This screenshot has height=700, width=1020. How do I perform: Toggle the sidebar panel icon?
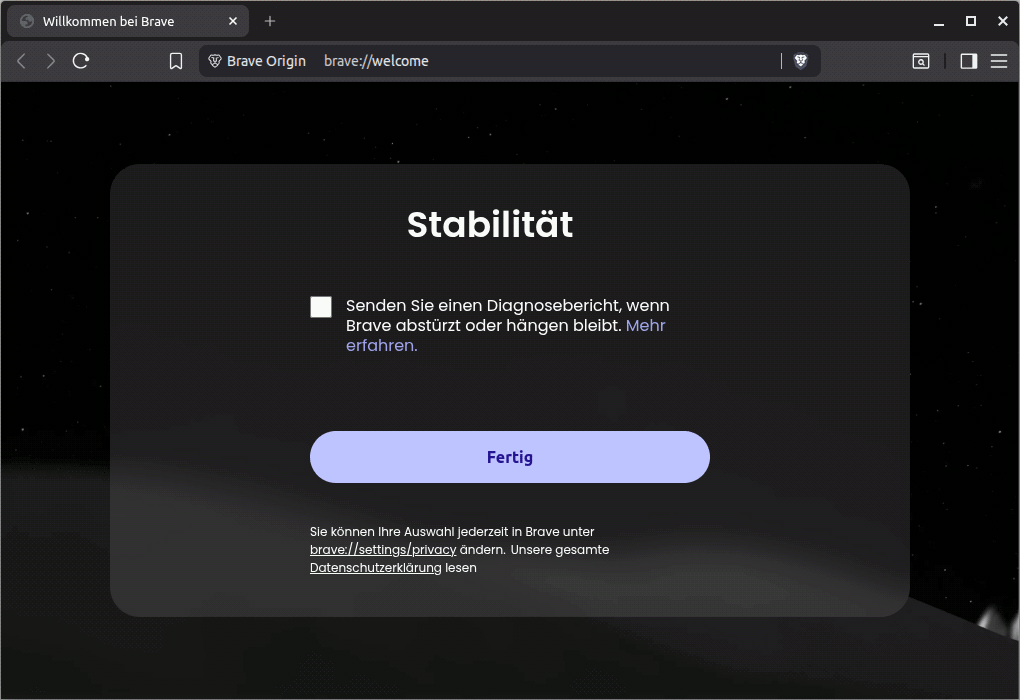coord(969,61)
